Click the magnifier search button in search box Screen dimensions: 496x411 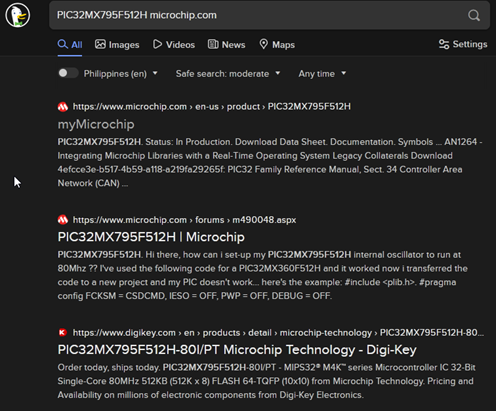pos(474,15)
